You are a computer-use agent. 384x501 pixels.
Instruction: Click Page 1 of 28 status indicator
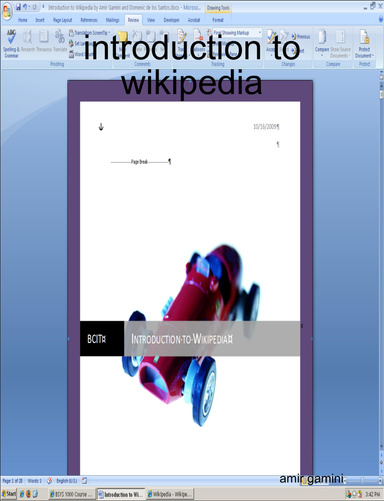coord(12,481)
